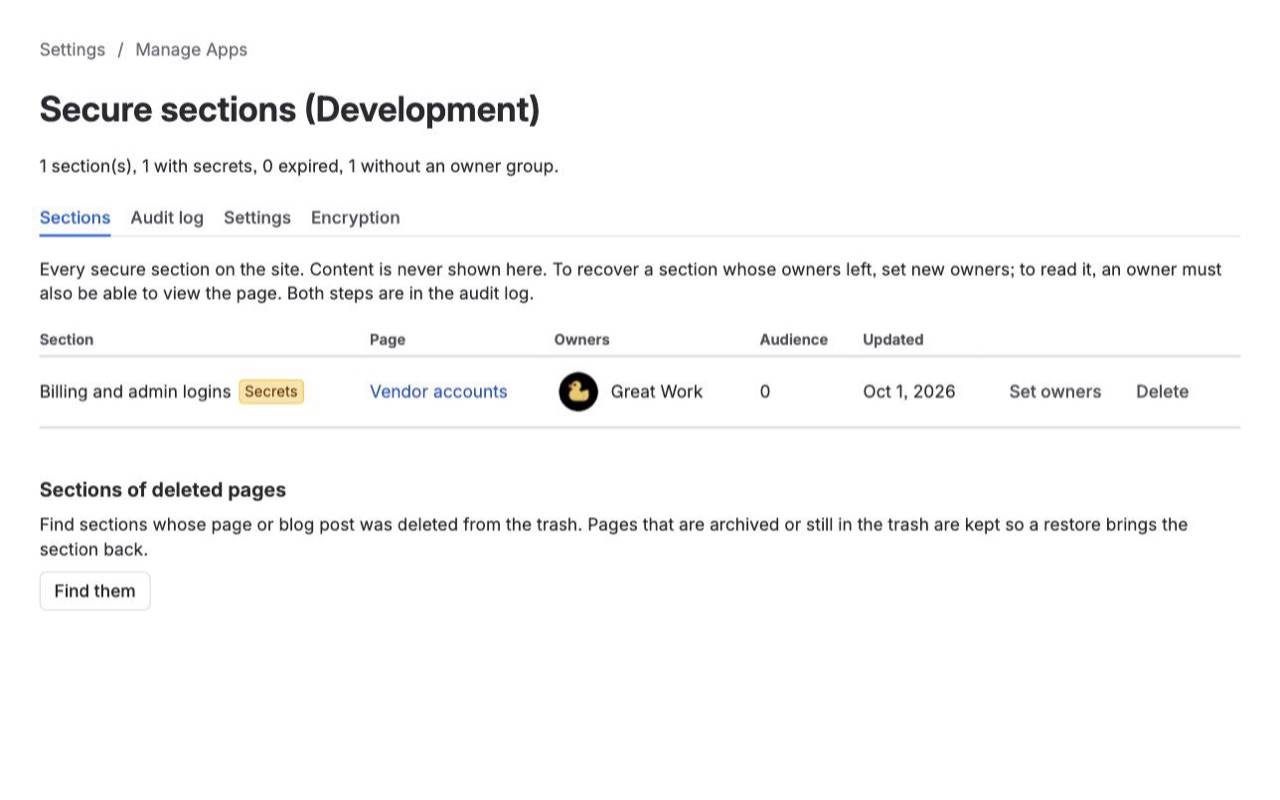Delete the Billing and admin logins section
Viewport: 1280px width, 800px height.
pos(1162,392)
